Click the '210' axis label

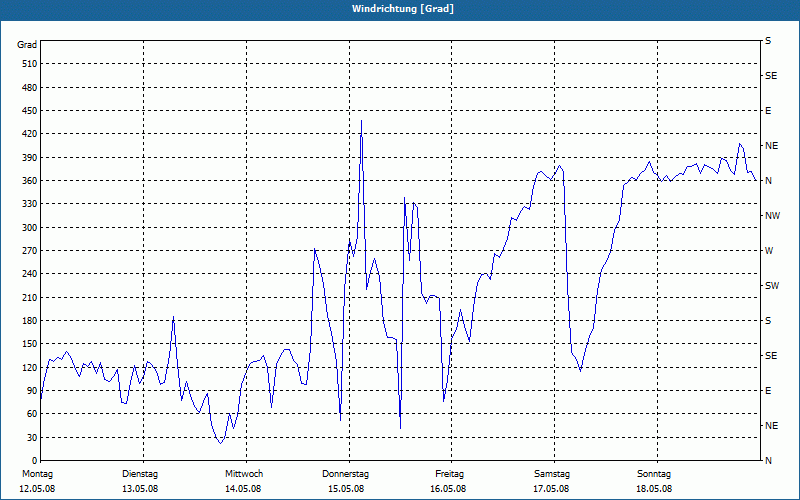[30, 297]
